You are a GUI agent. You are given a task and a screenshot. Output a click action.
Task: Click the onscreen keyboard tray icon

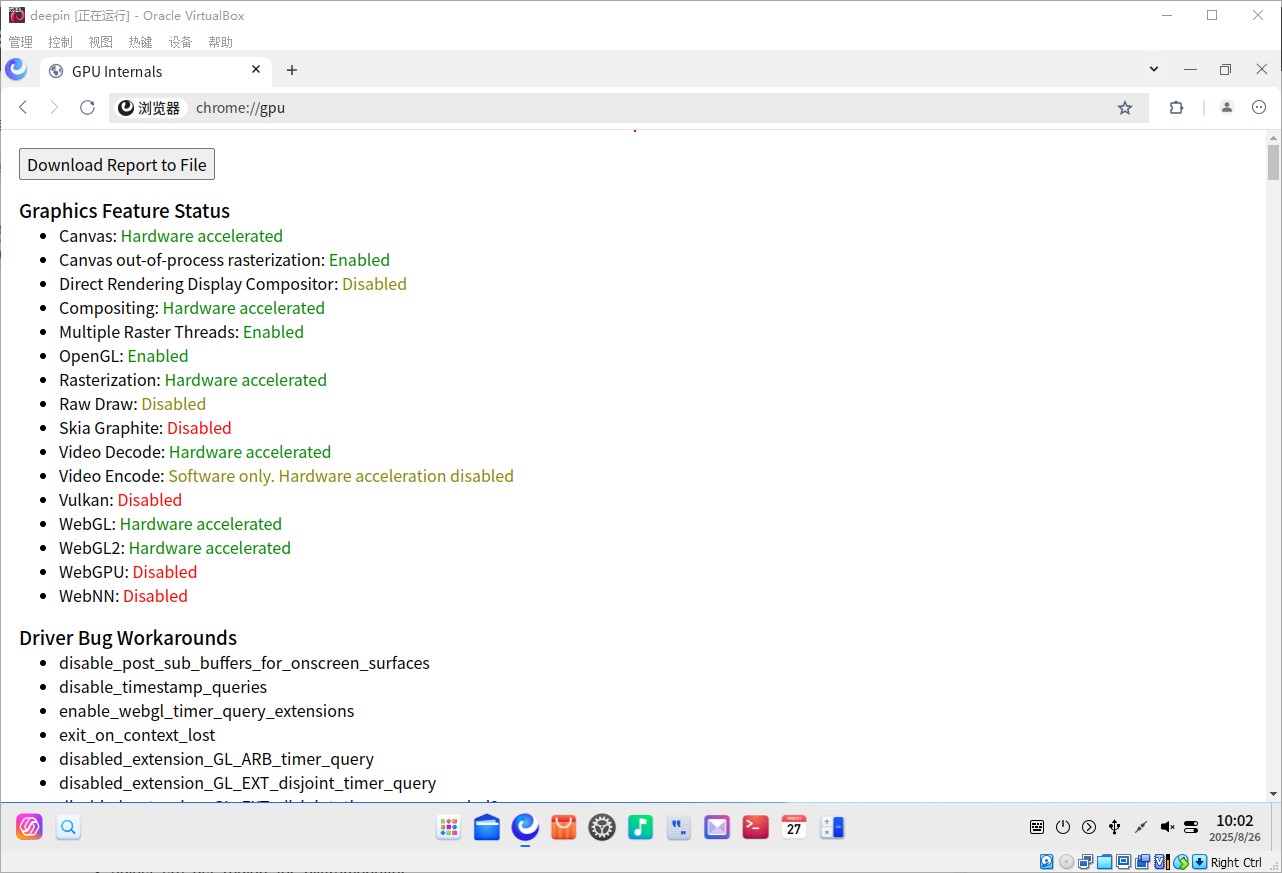1037,827
